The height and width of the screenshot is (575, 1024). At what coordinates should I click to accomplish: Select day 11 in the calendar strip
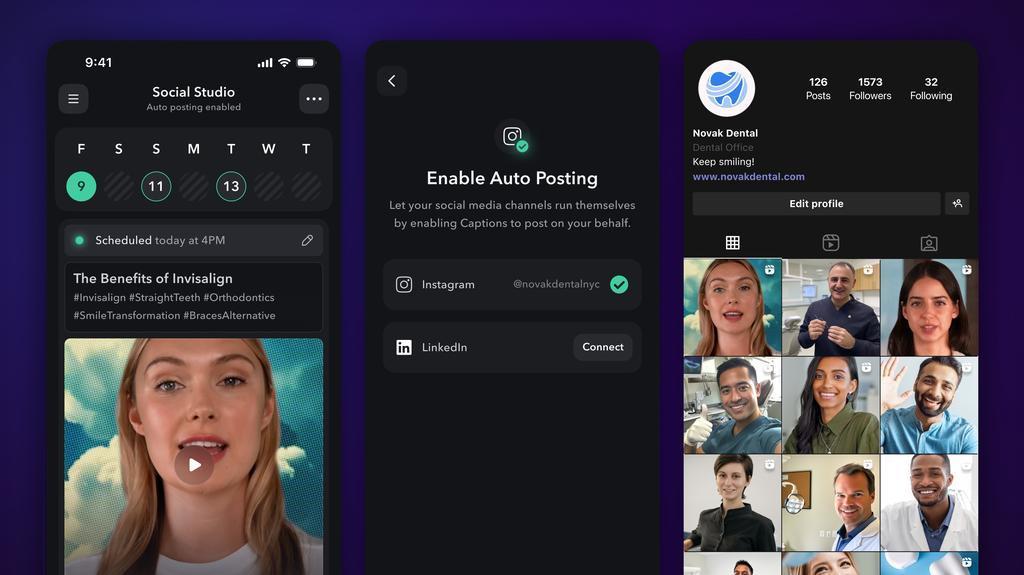coord(156,186)
